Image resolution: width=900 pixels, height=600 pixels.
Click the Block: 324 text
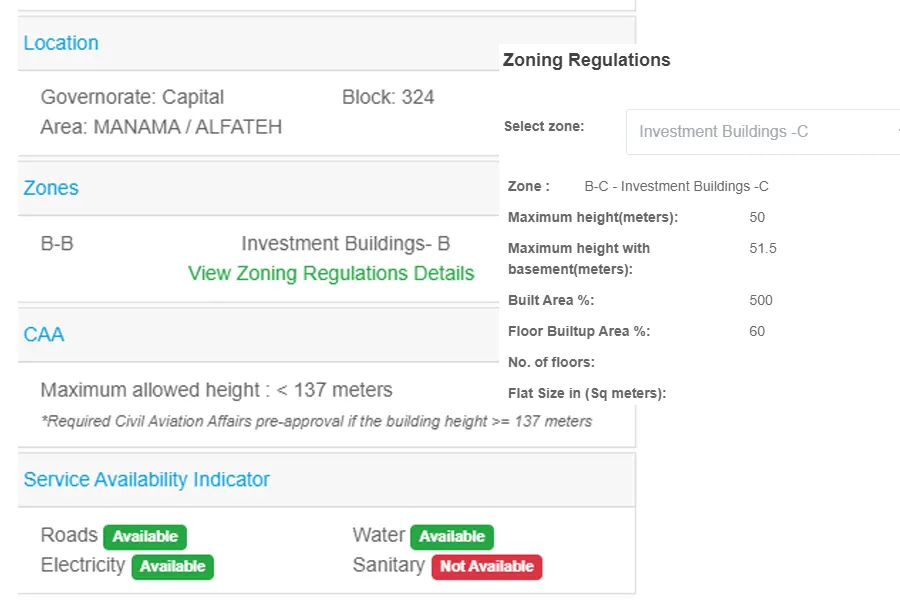coord(388,97)
